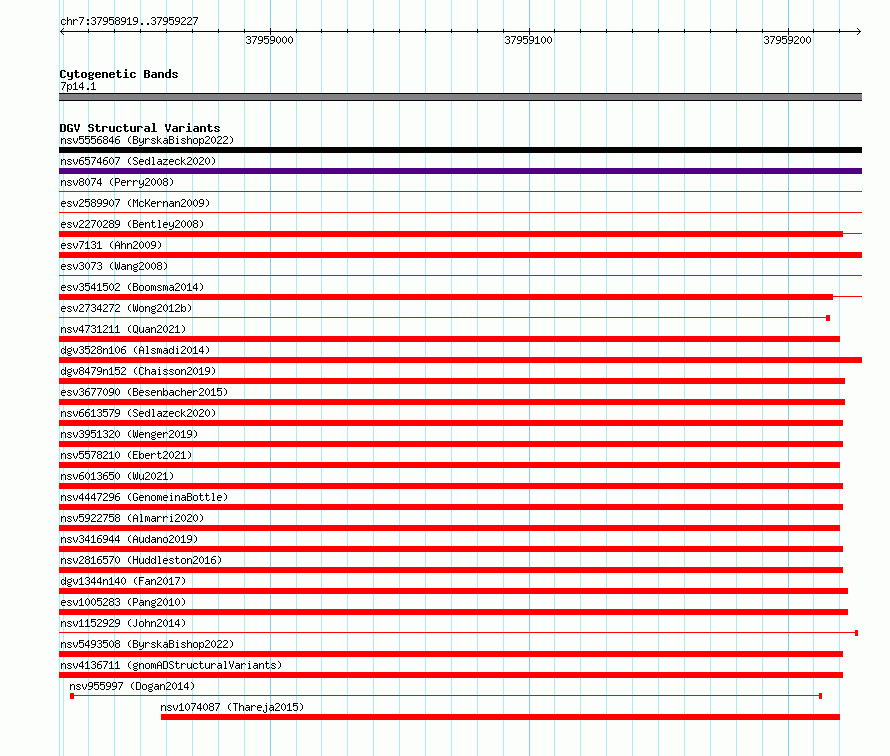This screenshot has width=890, height=756.
Task: Click the nsv6613579 (Sedlazeck2020) label
Action: click(x=138, y=413)
